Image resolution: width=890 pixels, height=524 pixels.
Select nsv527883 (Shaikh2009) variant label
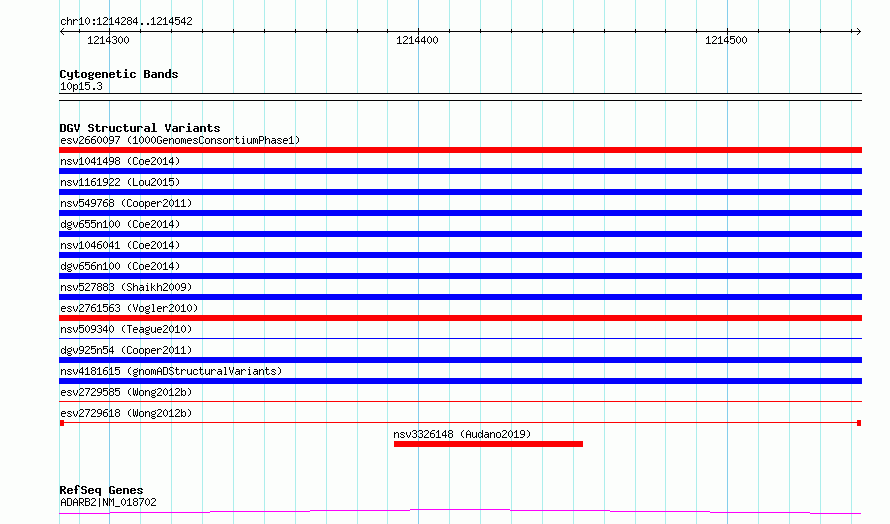pos(126,287)
